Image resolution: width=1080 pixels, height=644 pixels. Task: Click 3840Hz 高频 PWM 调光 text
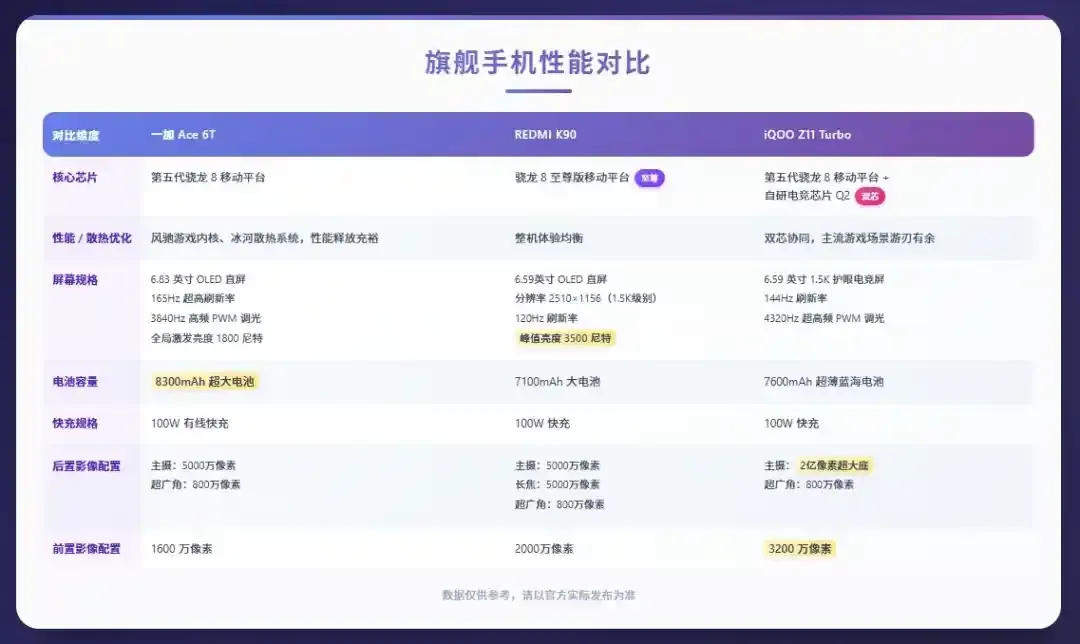[x=206, y=318]
